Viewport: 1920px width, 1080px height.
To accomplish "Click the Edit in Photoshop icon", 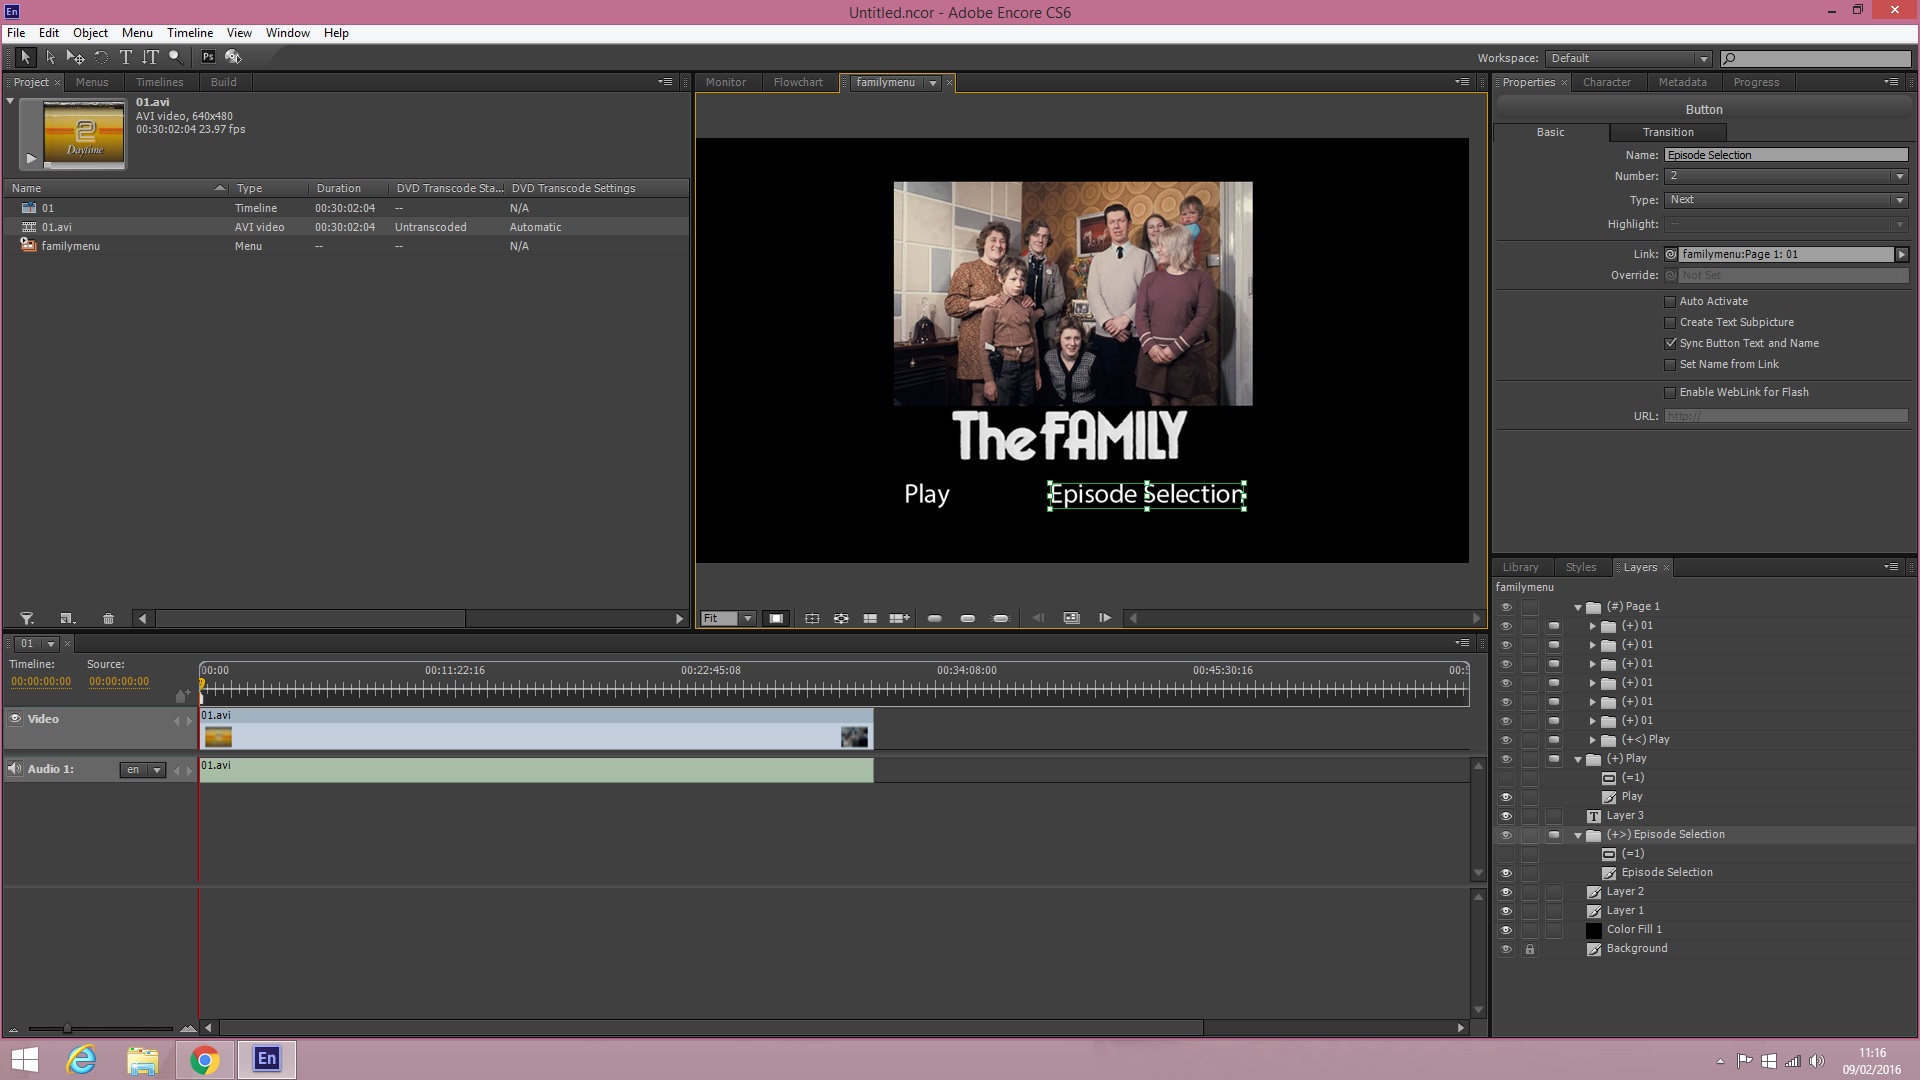I will click(x=208, y=57).
